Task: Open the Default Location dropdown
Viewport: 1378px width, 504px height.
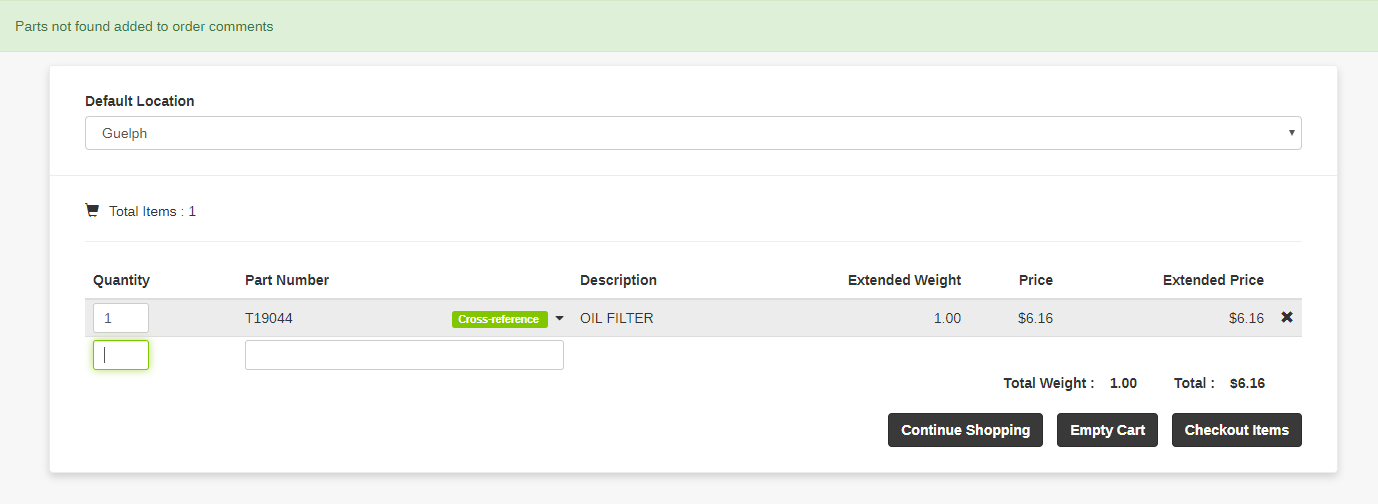Action: click(693, 133)
